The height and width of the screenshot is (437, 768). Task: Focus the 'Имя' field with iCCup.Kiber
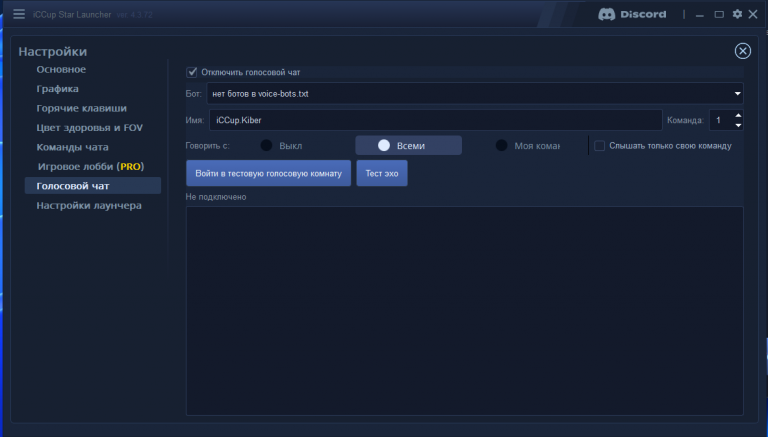point(435,120)
